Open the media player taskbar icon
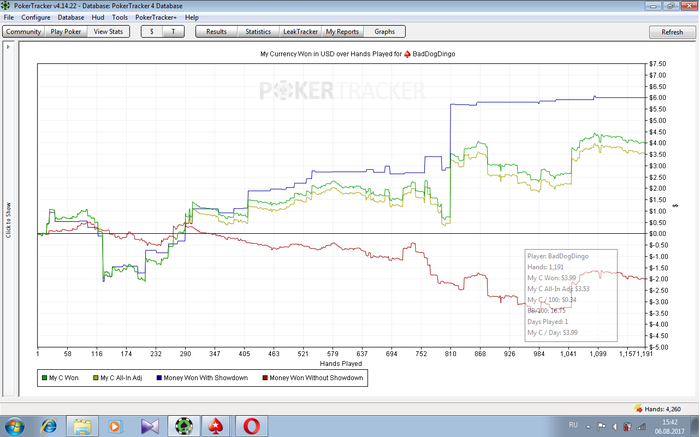This screenshot has width=700, height=437. coord(116,427)
